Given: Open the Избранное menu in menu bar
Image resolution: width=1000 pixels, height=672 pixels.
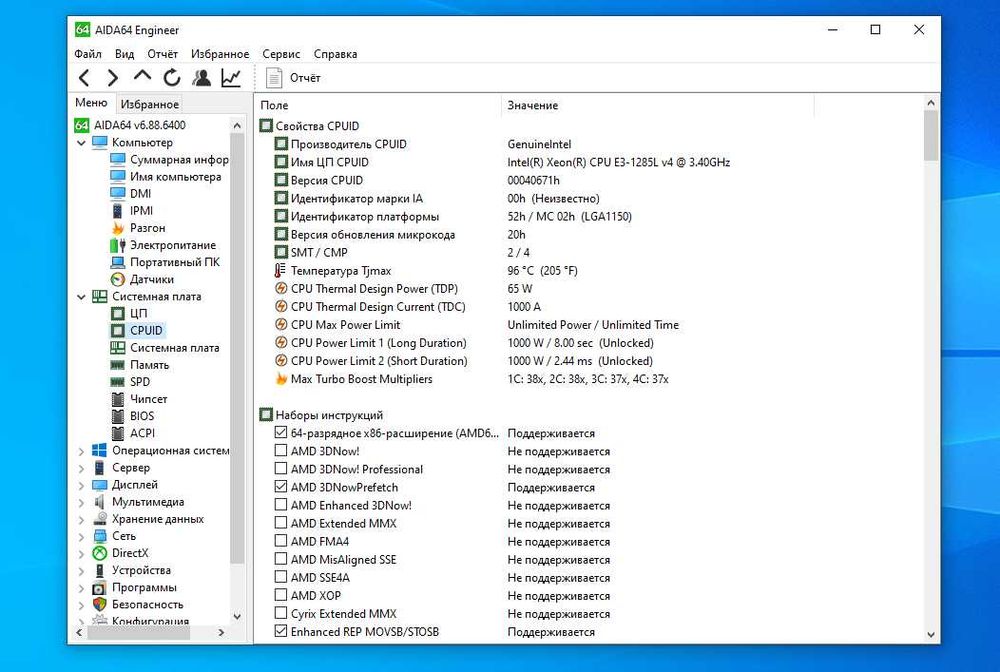Looking at the screenshot, I should click(x=220, y=54).
